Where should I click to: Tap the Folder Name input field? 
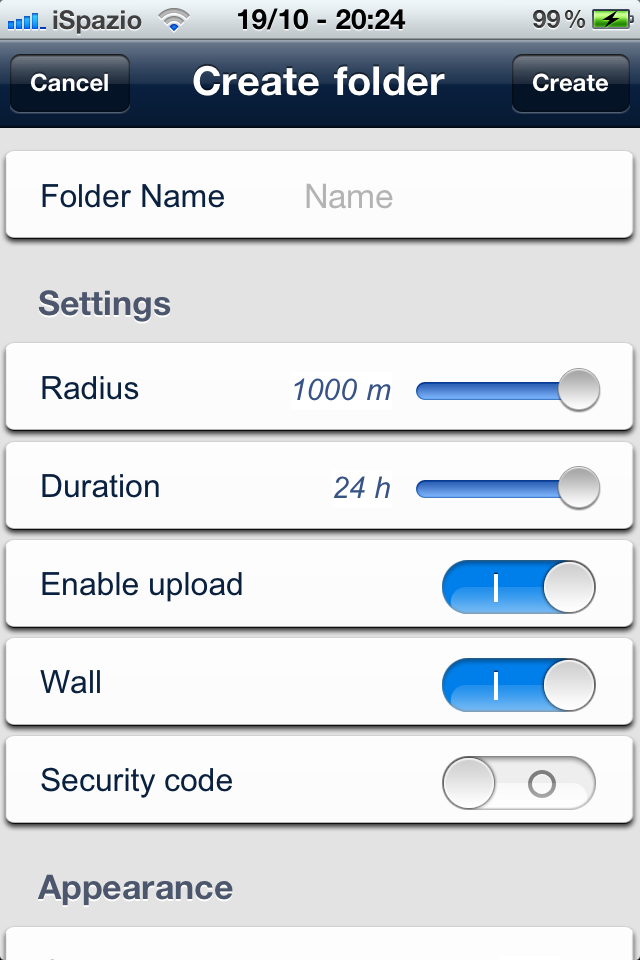click(440, 196)
